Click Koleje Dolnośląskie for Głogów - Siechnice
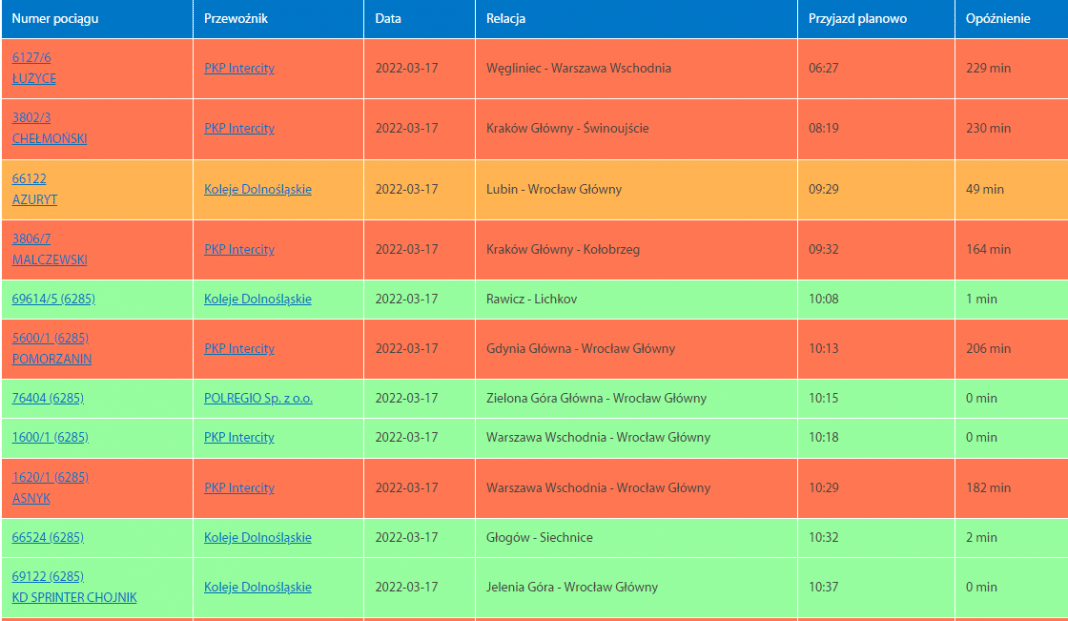This screenshot has width=1068, height=621. coord(257,537)
